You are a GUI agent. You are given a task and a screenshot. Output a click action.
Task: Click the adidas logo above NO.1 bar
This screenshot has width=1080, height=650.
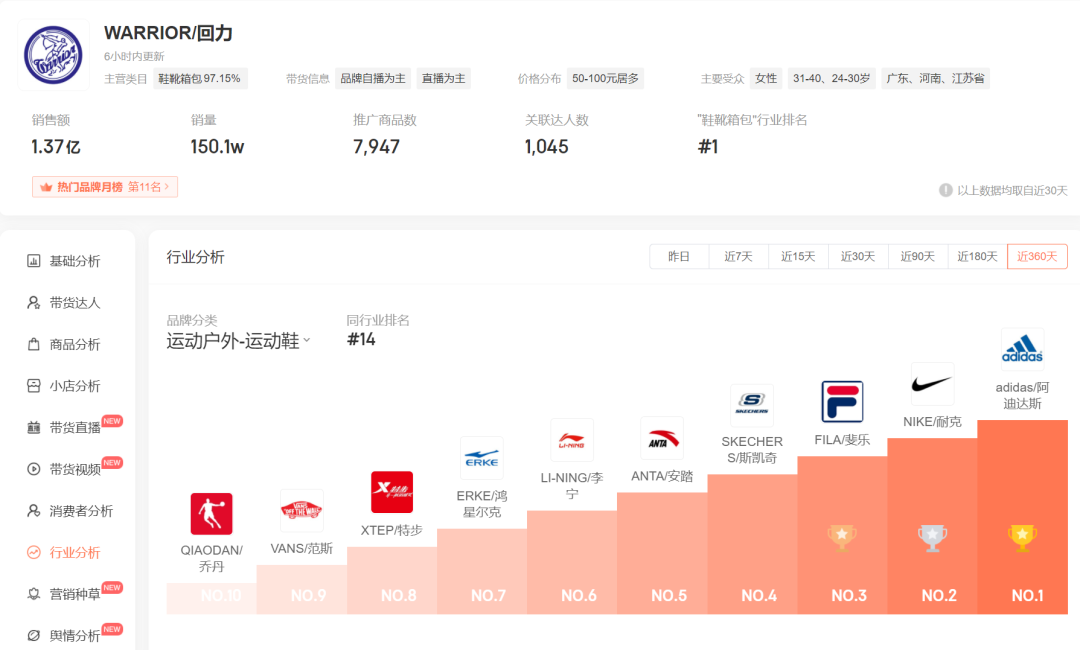[1022, 350]
